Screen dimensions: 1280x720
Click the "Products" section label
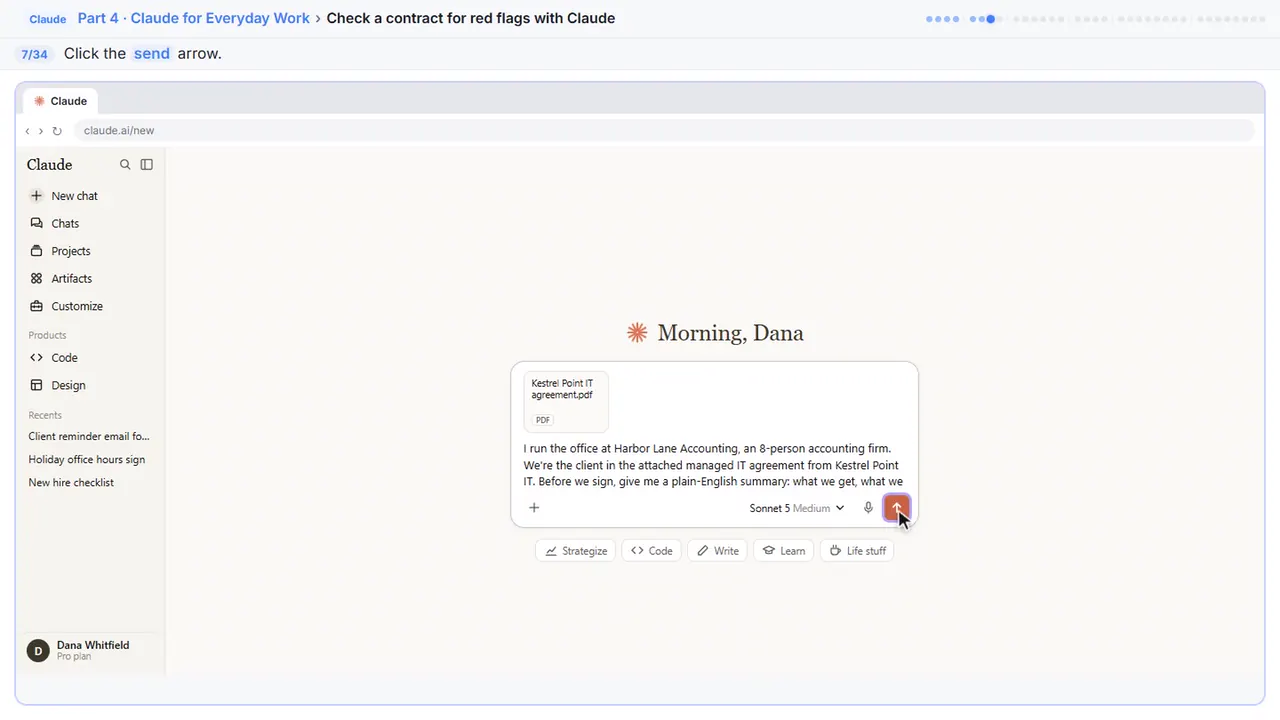click(x=47, y=335)
